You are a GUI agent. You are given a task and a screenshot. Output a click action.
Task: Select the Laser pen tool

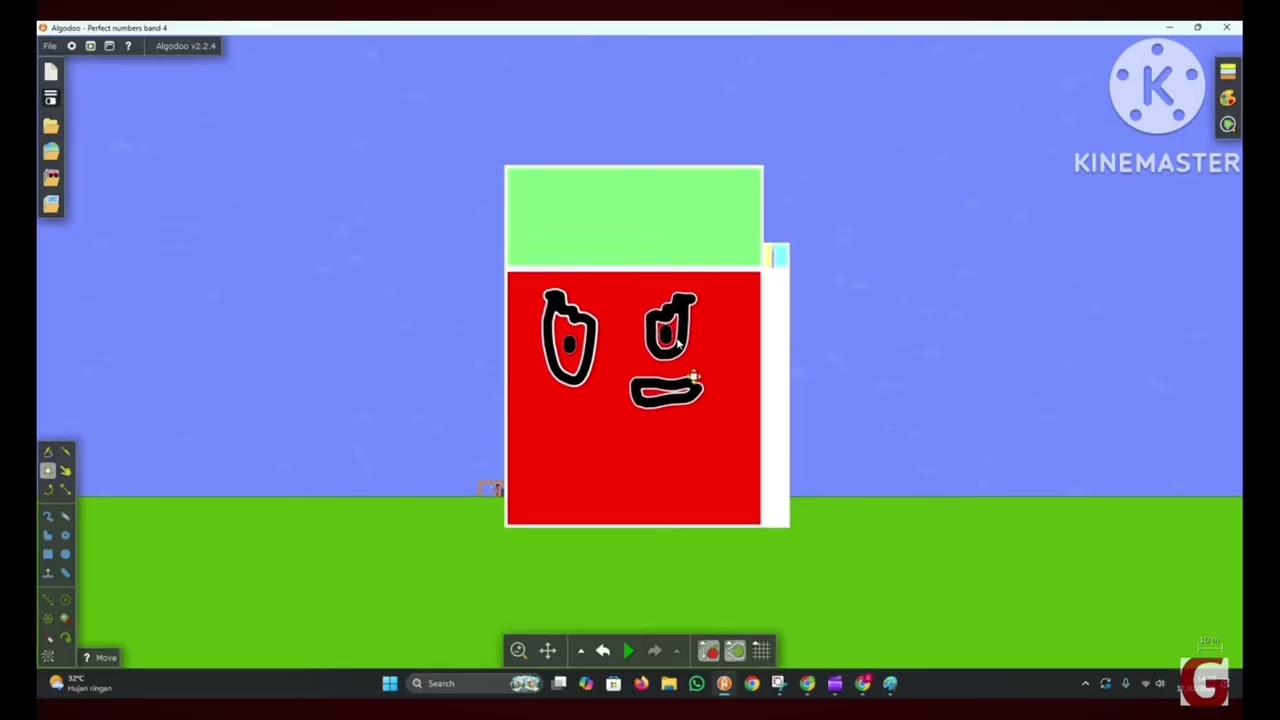pos(47,638)
